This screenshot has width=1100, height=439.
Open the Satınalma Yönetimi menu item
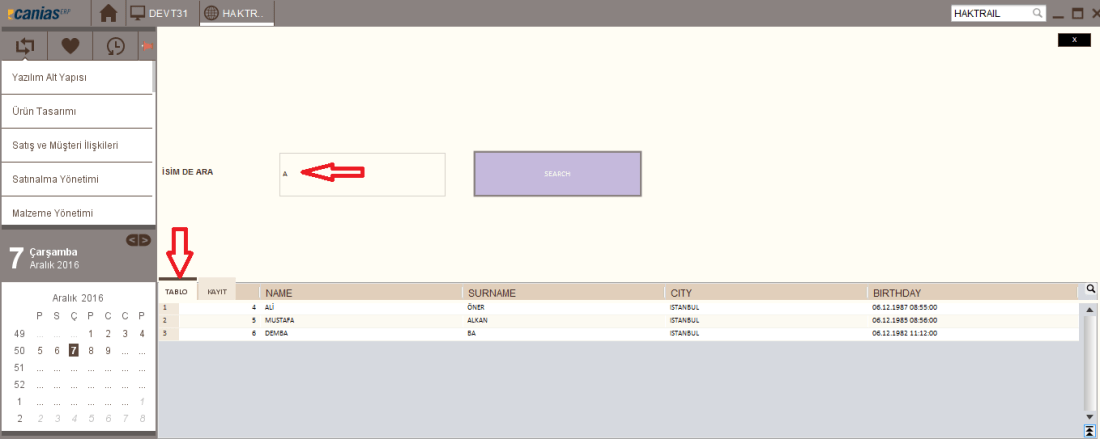(76, 179)
